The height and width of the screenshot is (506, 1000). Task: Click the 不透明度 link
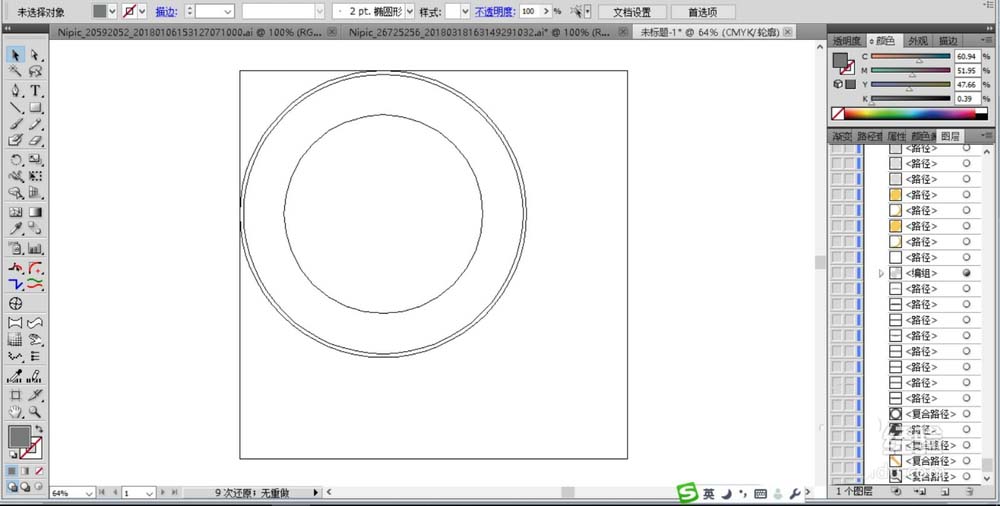[495, 12]
